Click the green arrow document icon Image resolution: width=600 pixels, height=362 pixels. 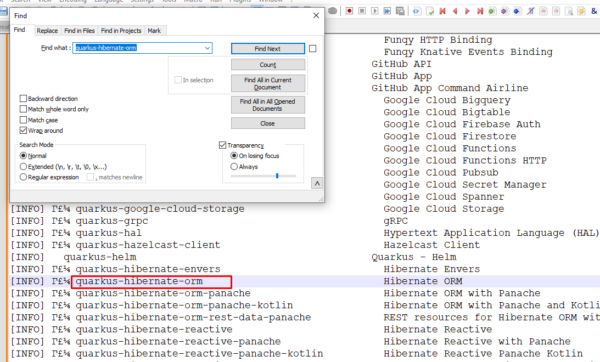click(492, 11)
